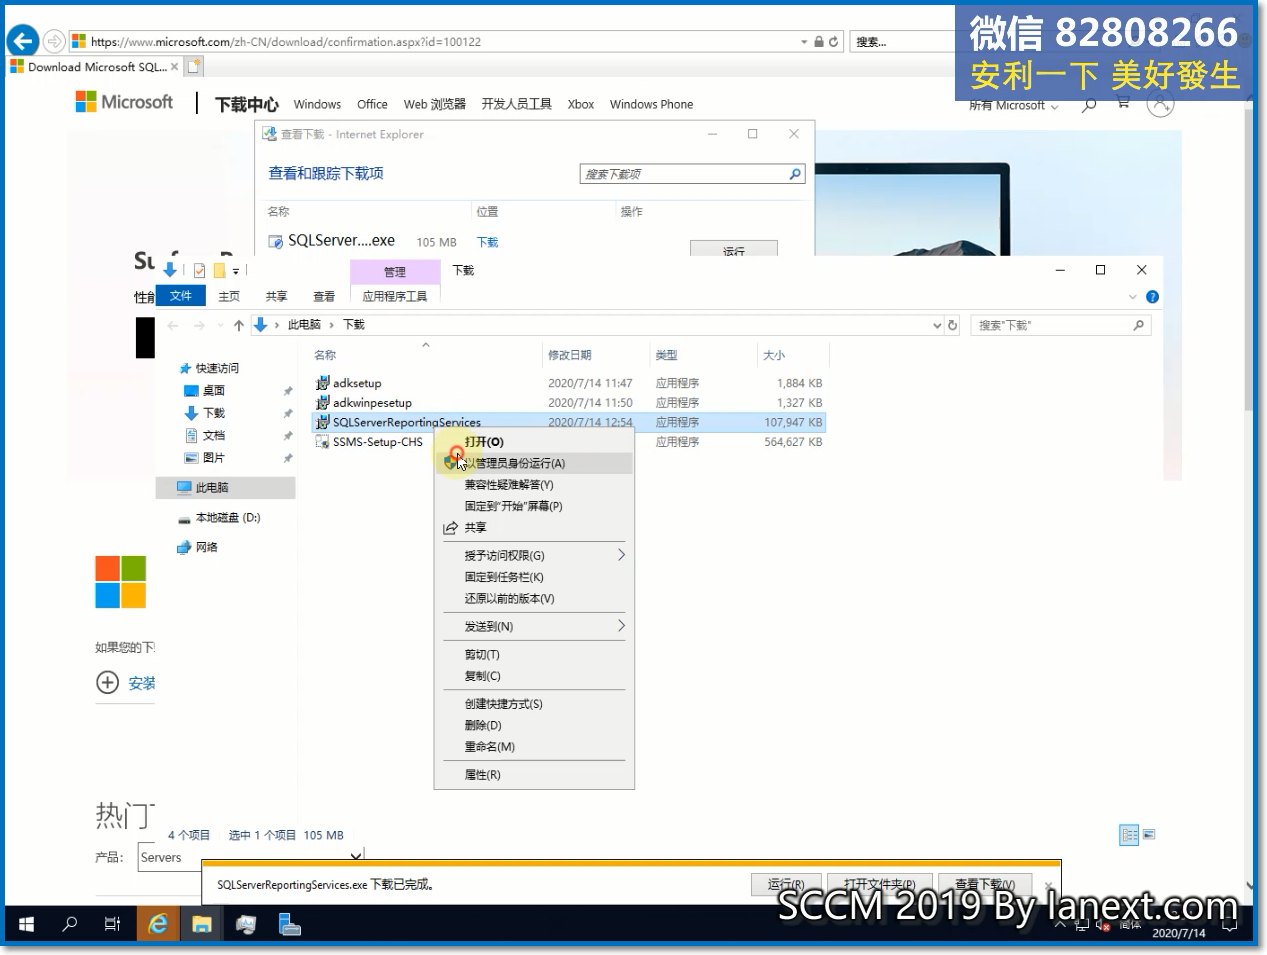Image resolution: width=1267 pixels, height=955 pixels.
Task: Click the 搜索下载项 field in View Downloads
Action: pyautogui.click(x=693, y=174)
